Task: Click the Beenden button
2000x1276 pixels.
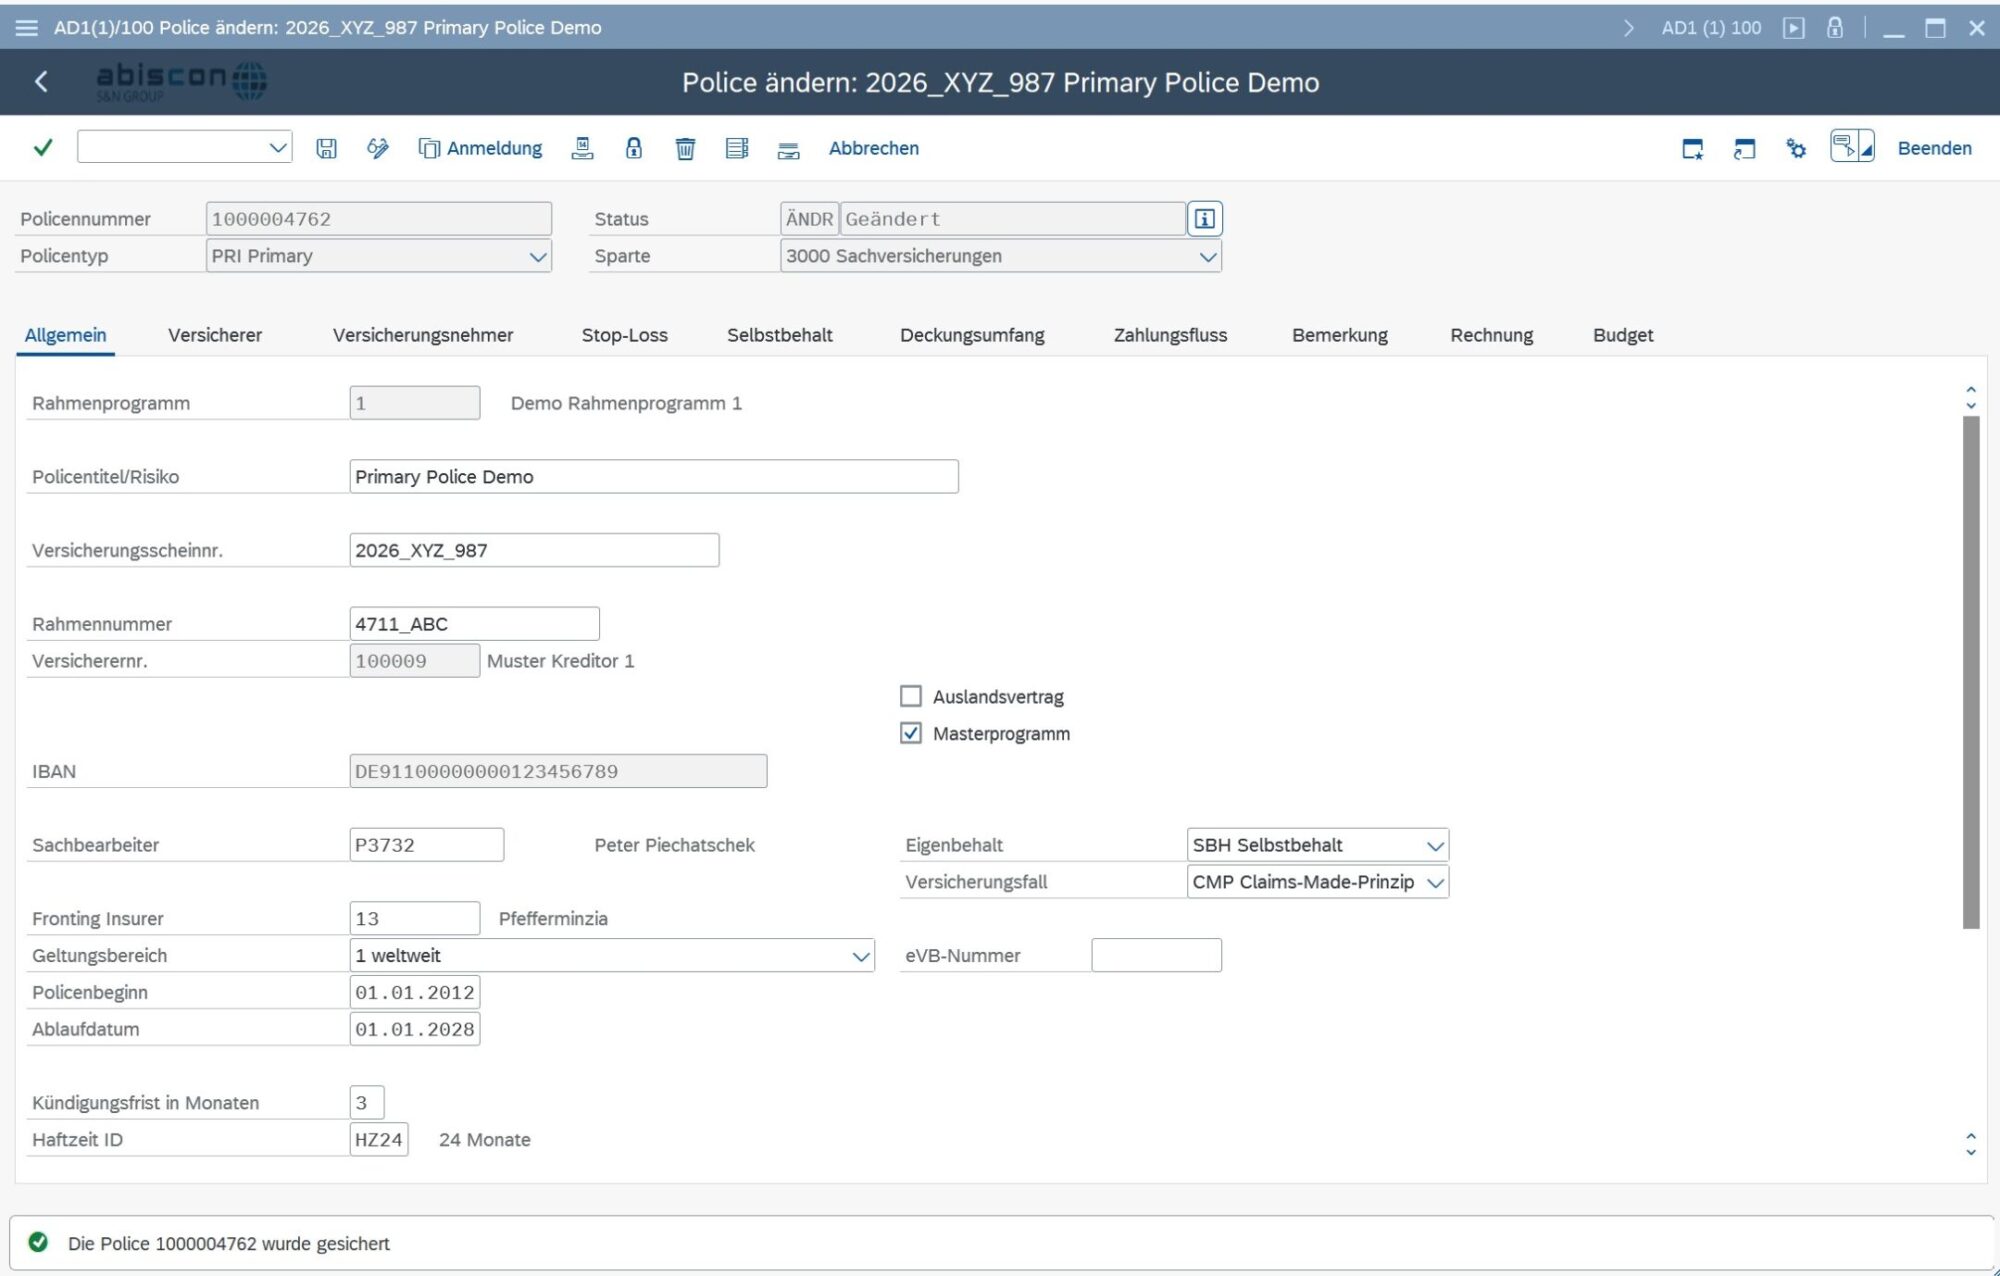Action: pyautogui.click(x=1934, y=148)
